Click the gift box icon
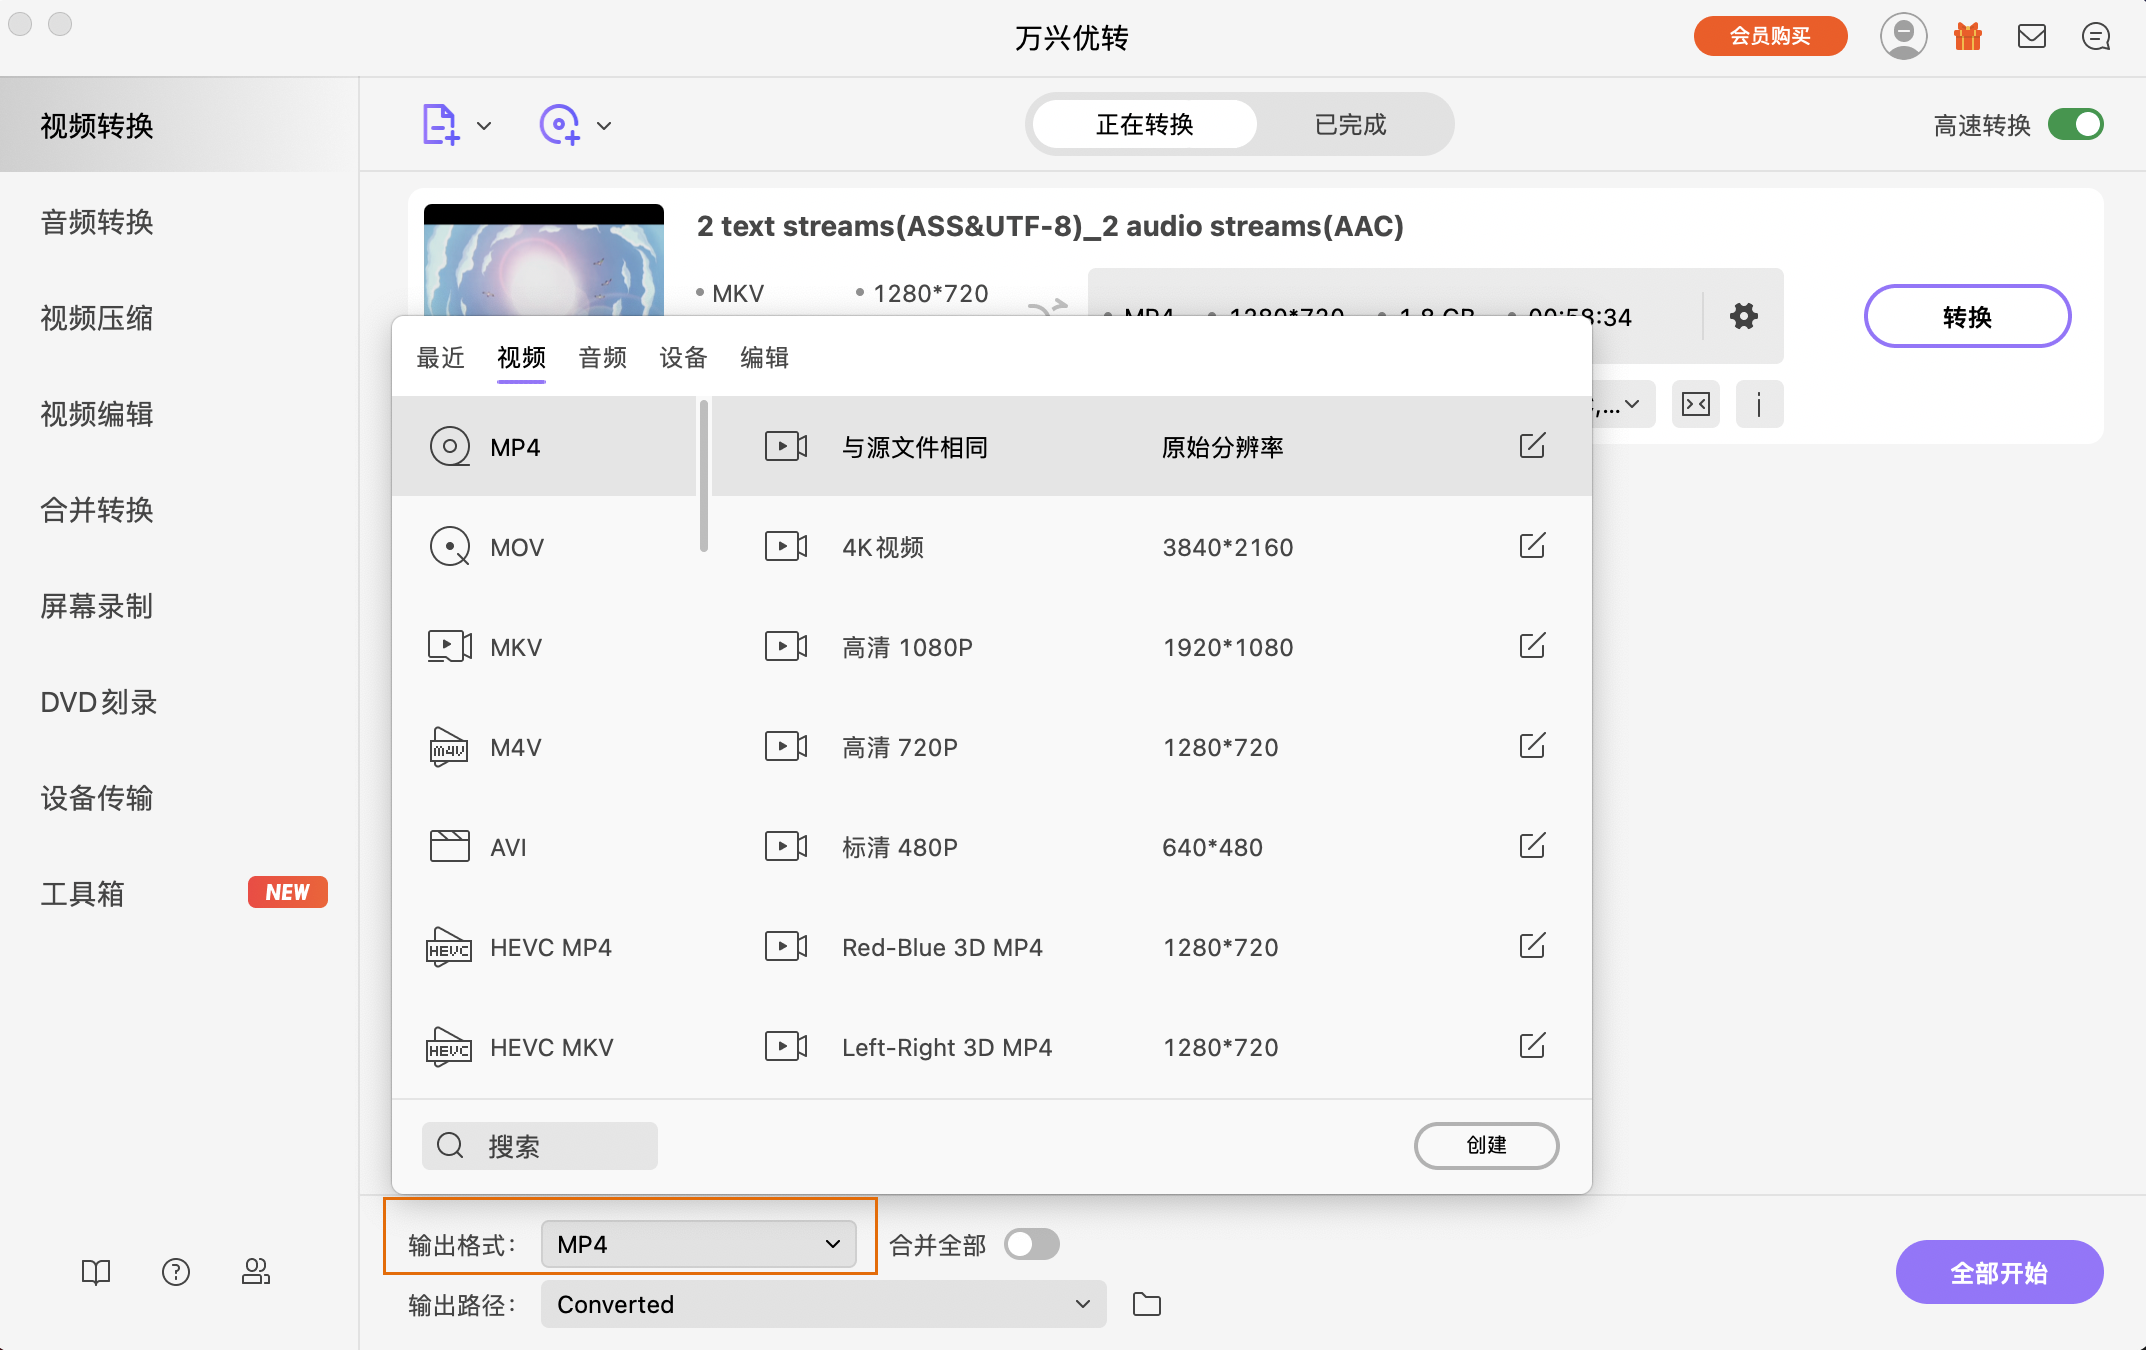 point(1967,37)
